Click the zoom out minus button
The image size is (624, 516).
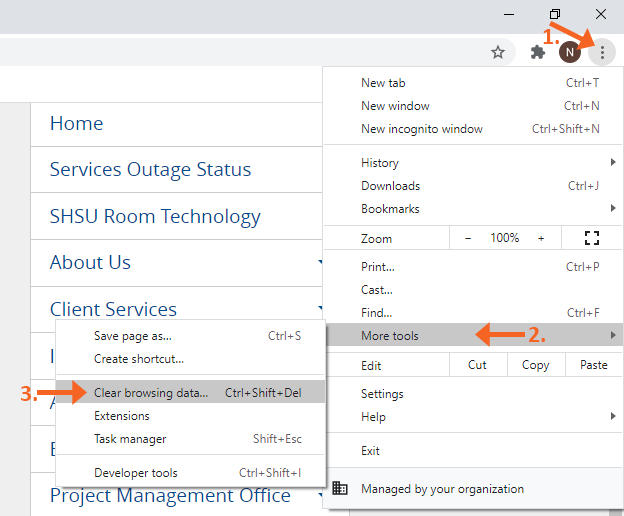(468, 238)
